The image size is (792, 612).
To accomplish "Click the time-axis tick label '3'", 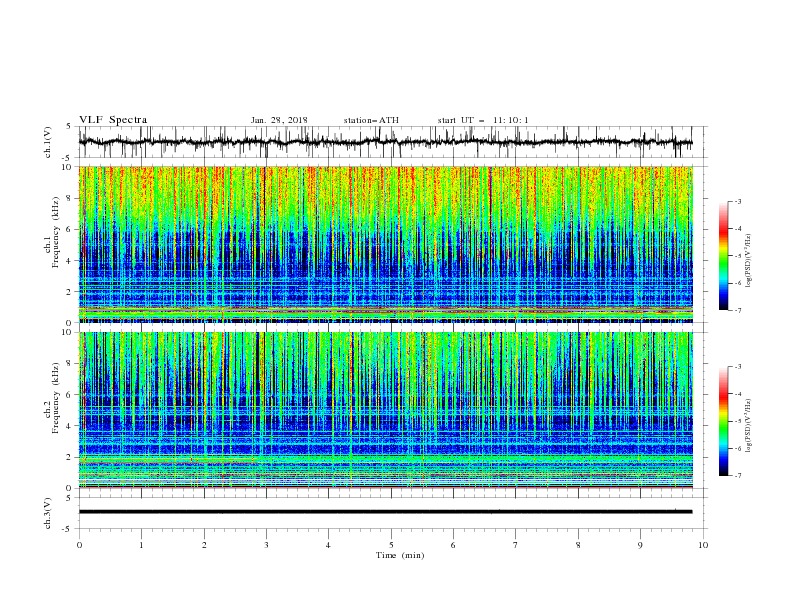I will click(266, 545).
